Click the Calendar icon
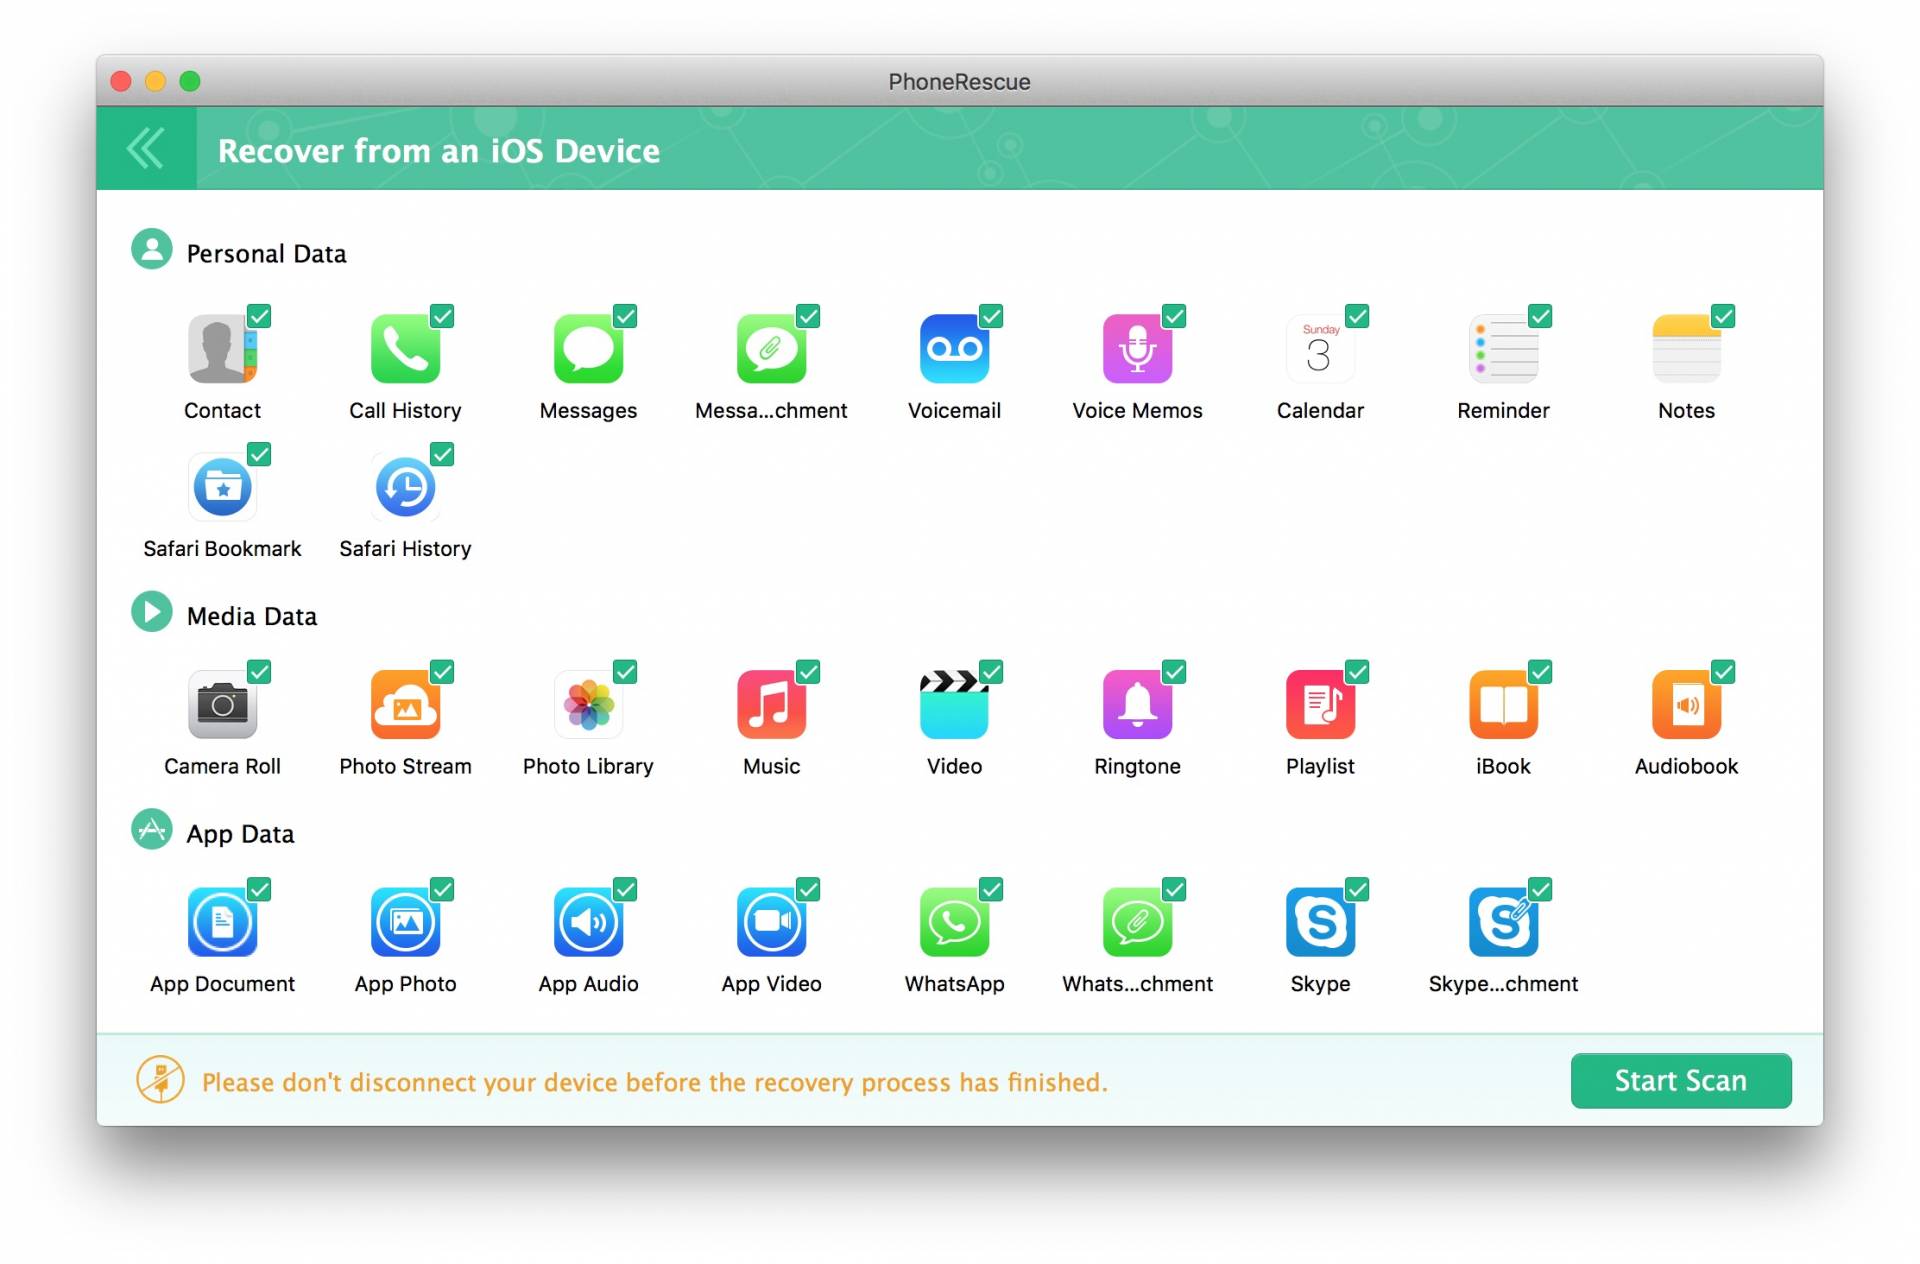 1320,349
